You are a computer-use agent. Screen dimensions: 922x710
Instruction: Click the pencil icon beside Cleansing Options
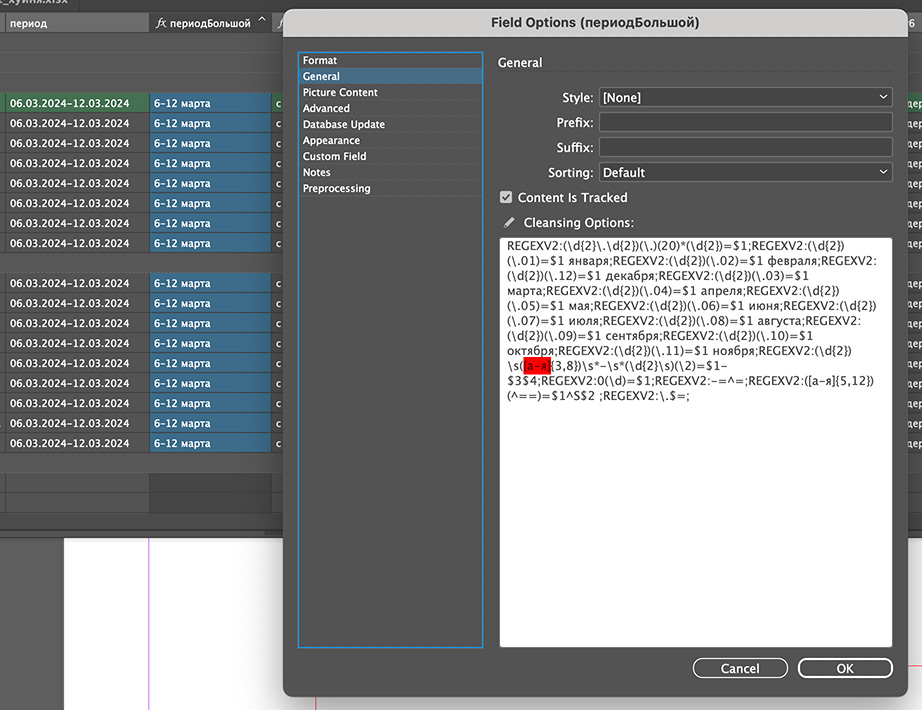509,222
